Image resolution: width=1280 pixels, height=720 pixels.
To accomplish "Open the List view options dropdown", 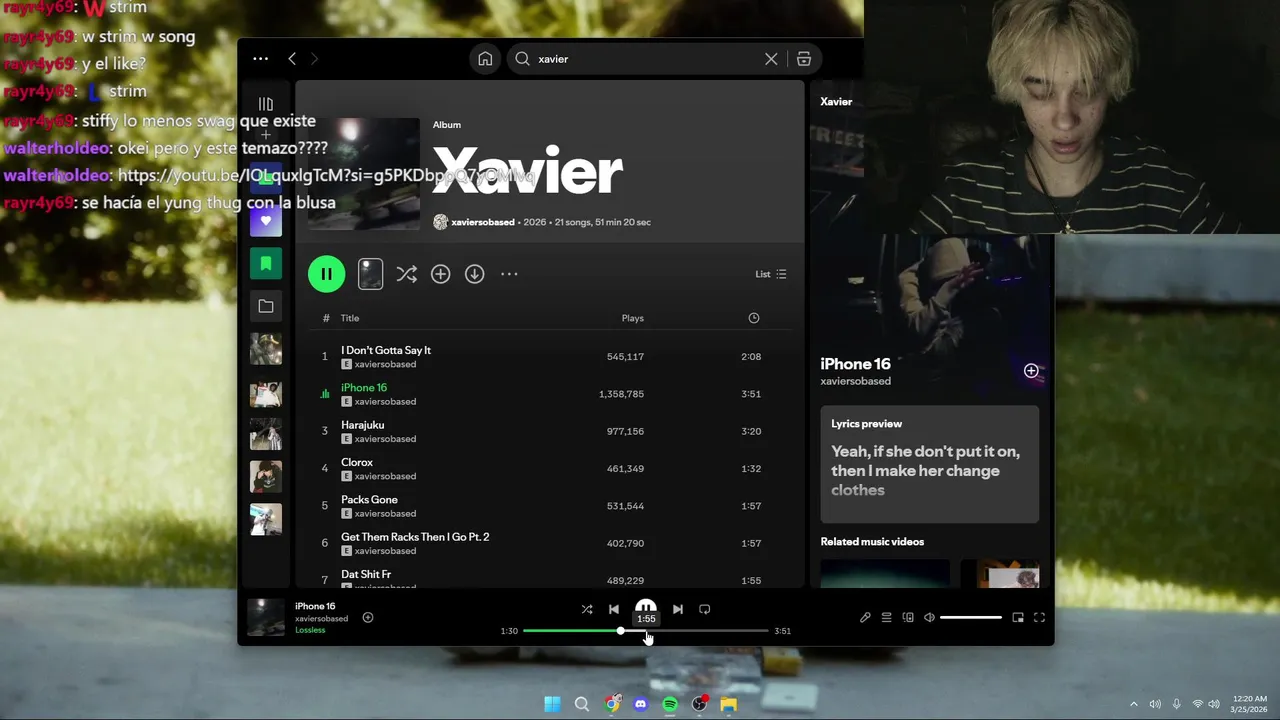I will pos(771,274).
